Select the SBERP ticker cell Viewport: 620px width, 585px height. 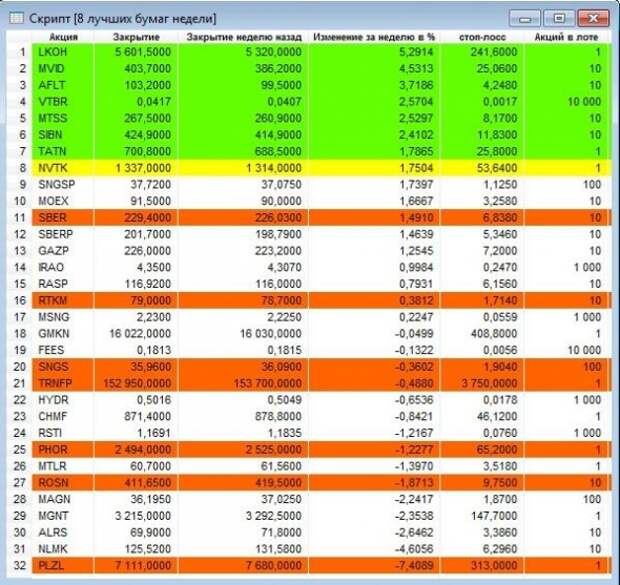point(63,234)
